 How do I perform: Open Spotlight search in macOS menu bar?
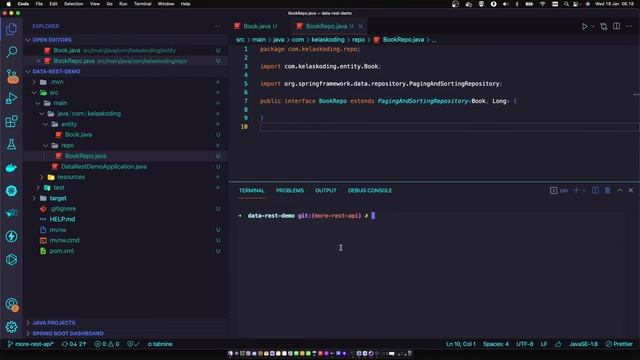[x=566, y=4]
